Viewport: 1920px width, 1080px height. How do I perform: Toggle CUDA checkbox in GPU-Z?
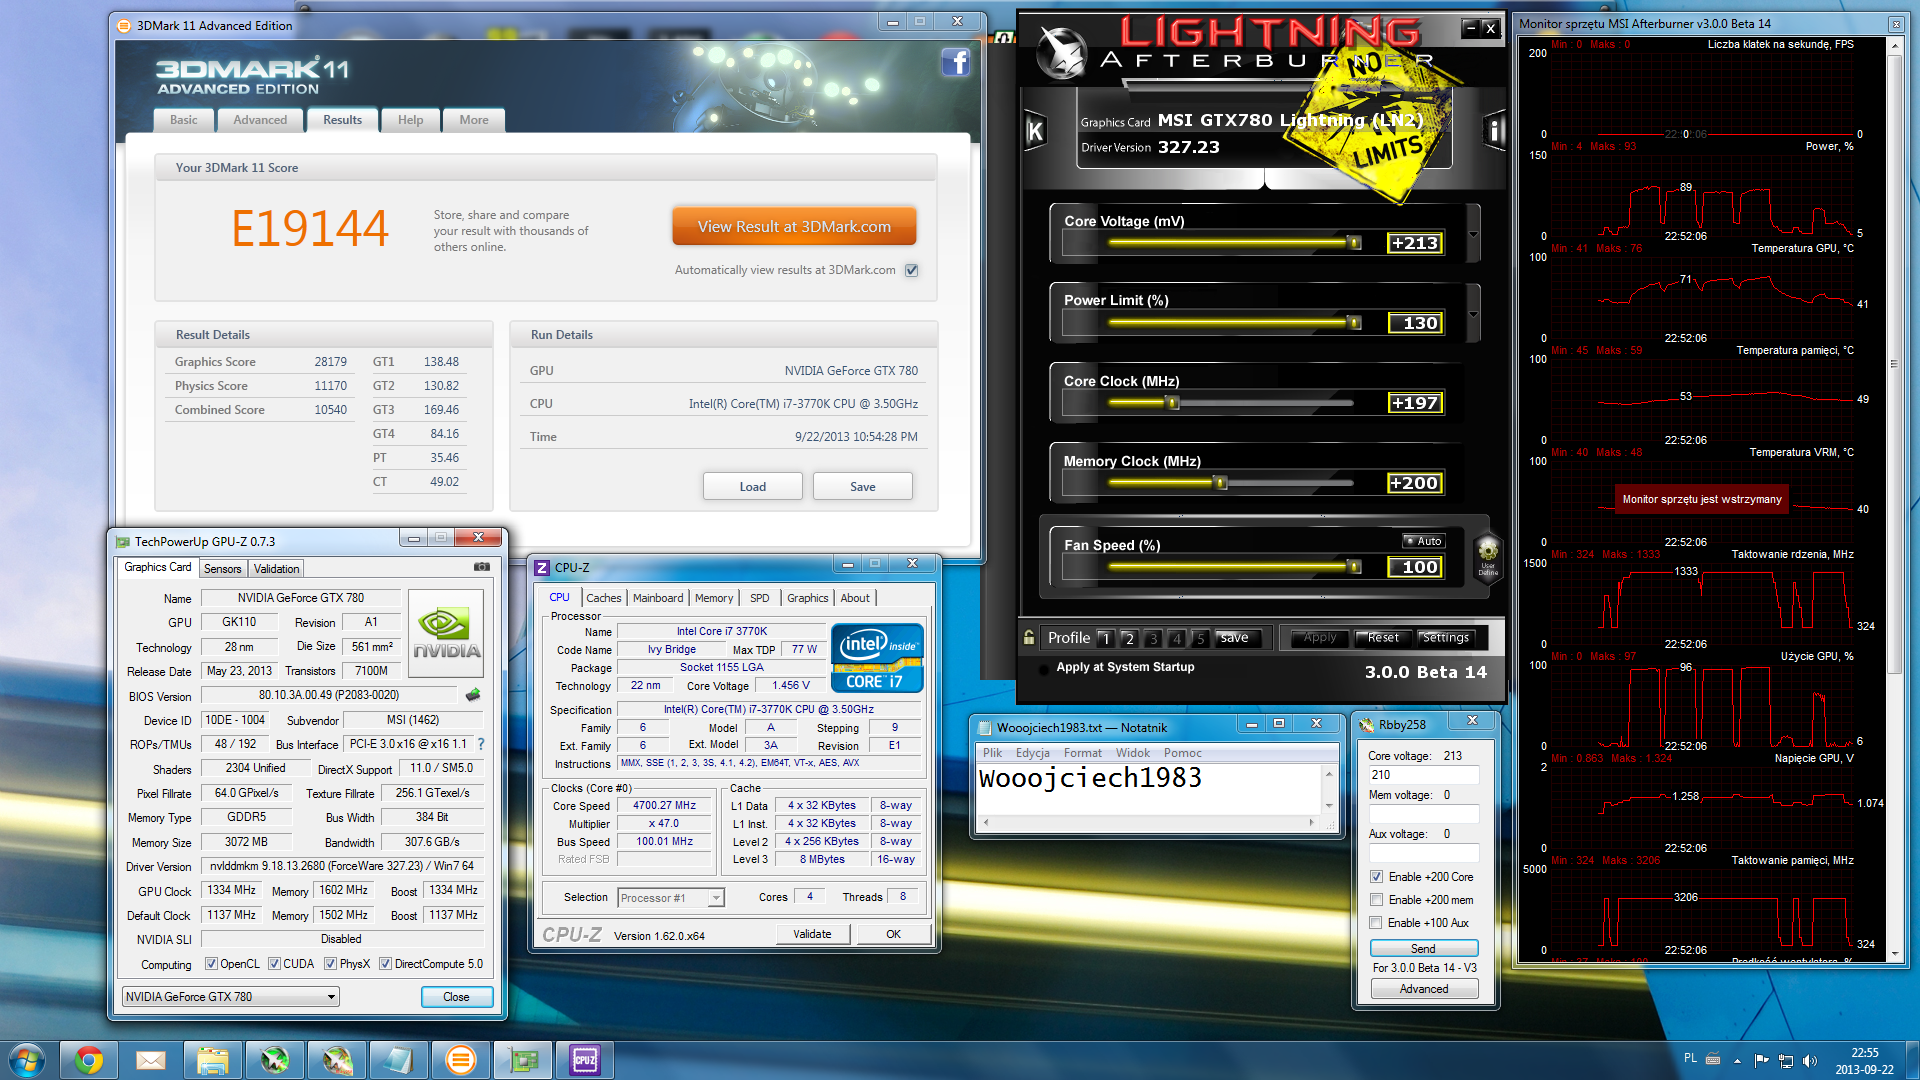[274, 964]
